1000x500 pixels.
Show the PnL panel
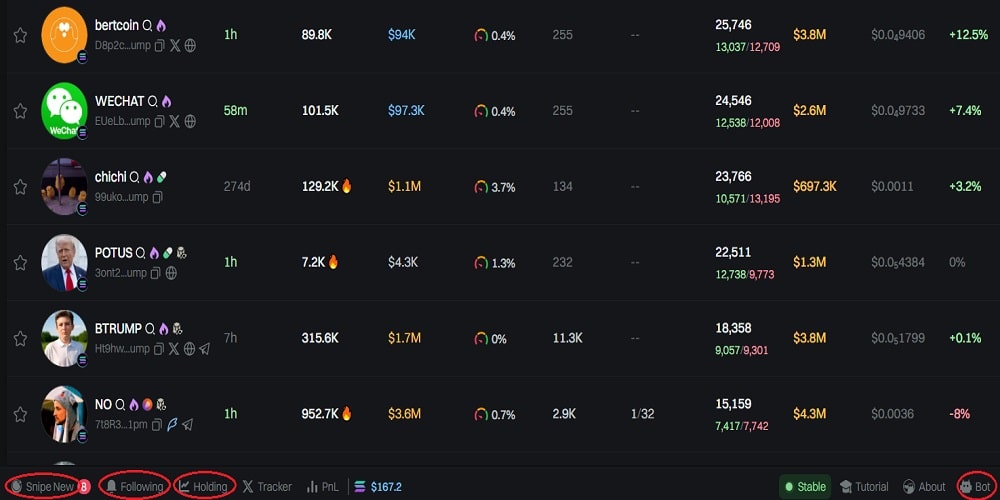tap(325, 487)
